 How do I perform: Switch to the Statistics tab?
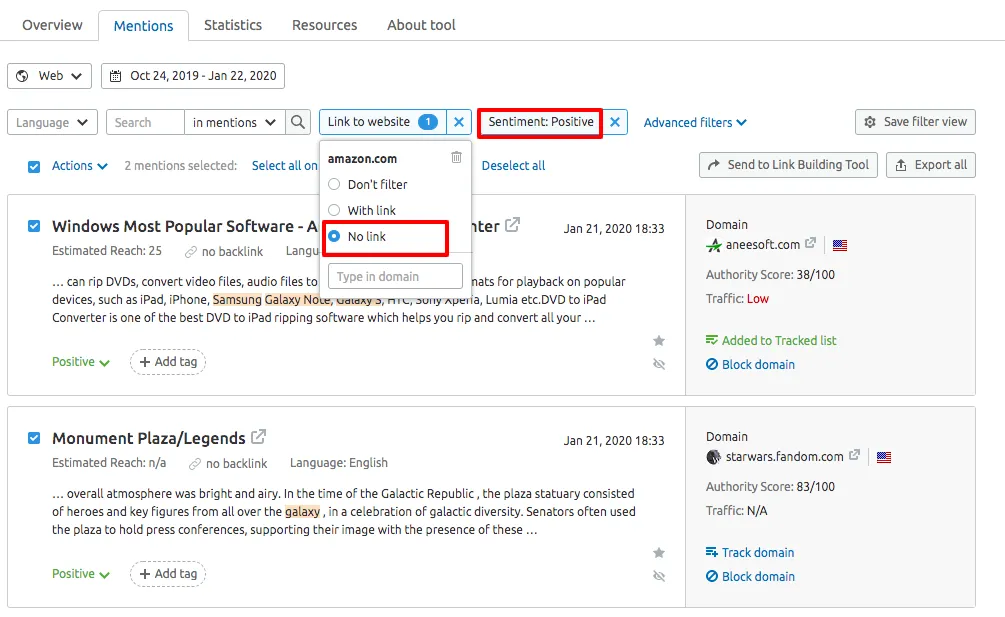(232, 25)
